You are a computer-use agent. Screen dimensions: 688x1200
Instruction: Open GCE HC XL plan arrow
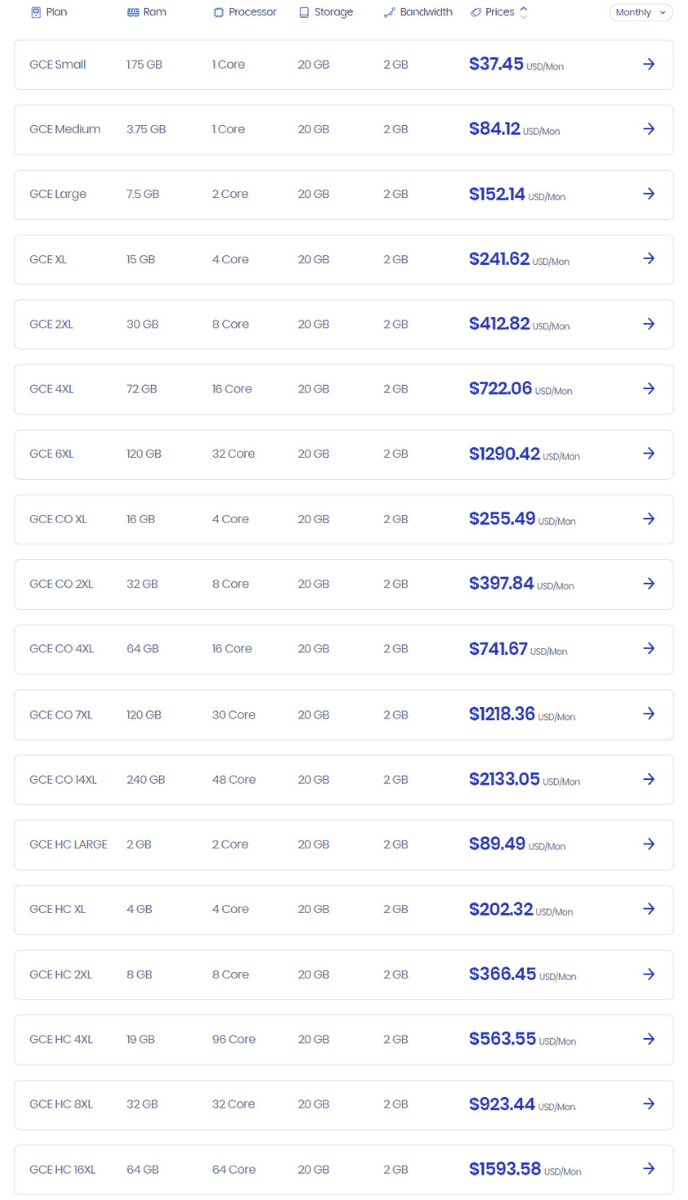(x=649, y=909)
